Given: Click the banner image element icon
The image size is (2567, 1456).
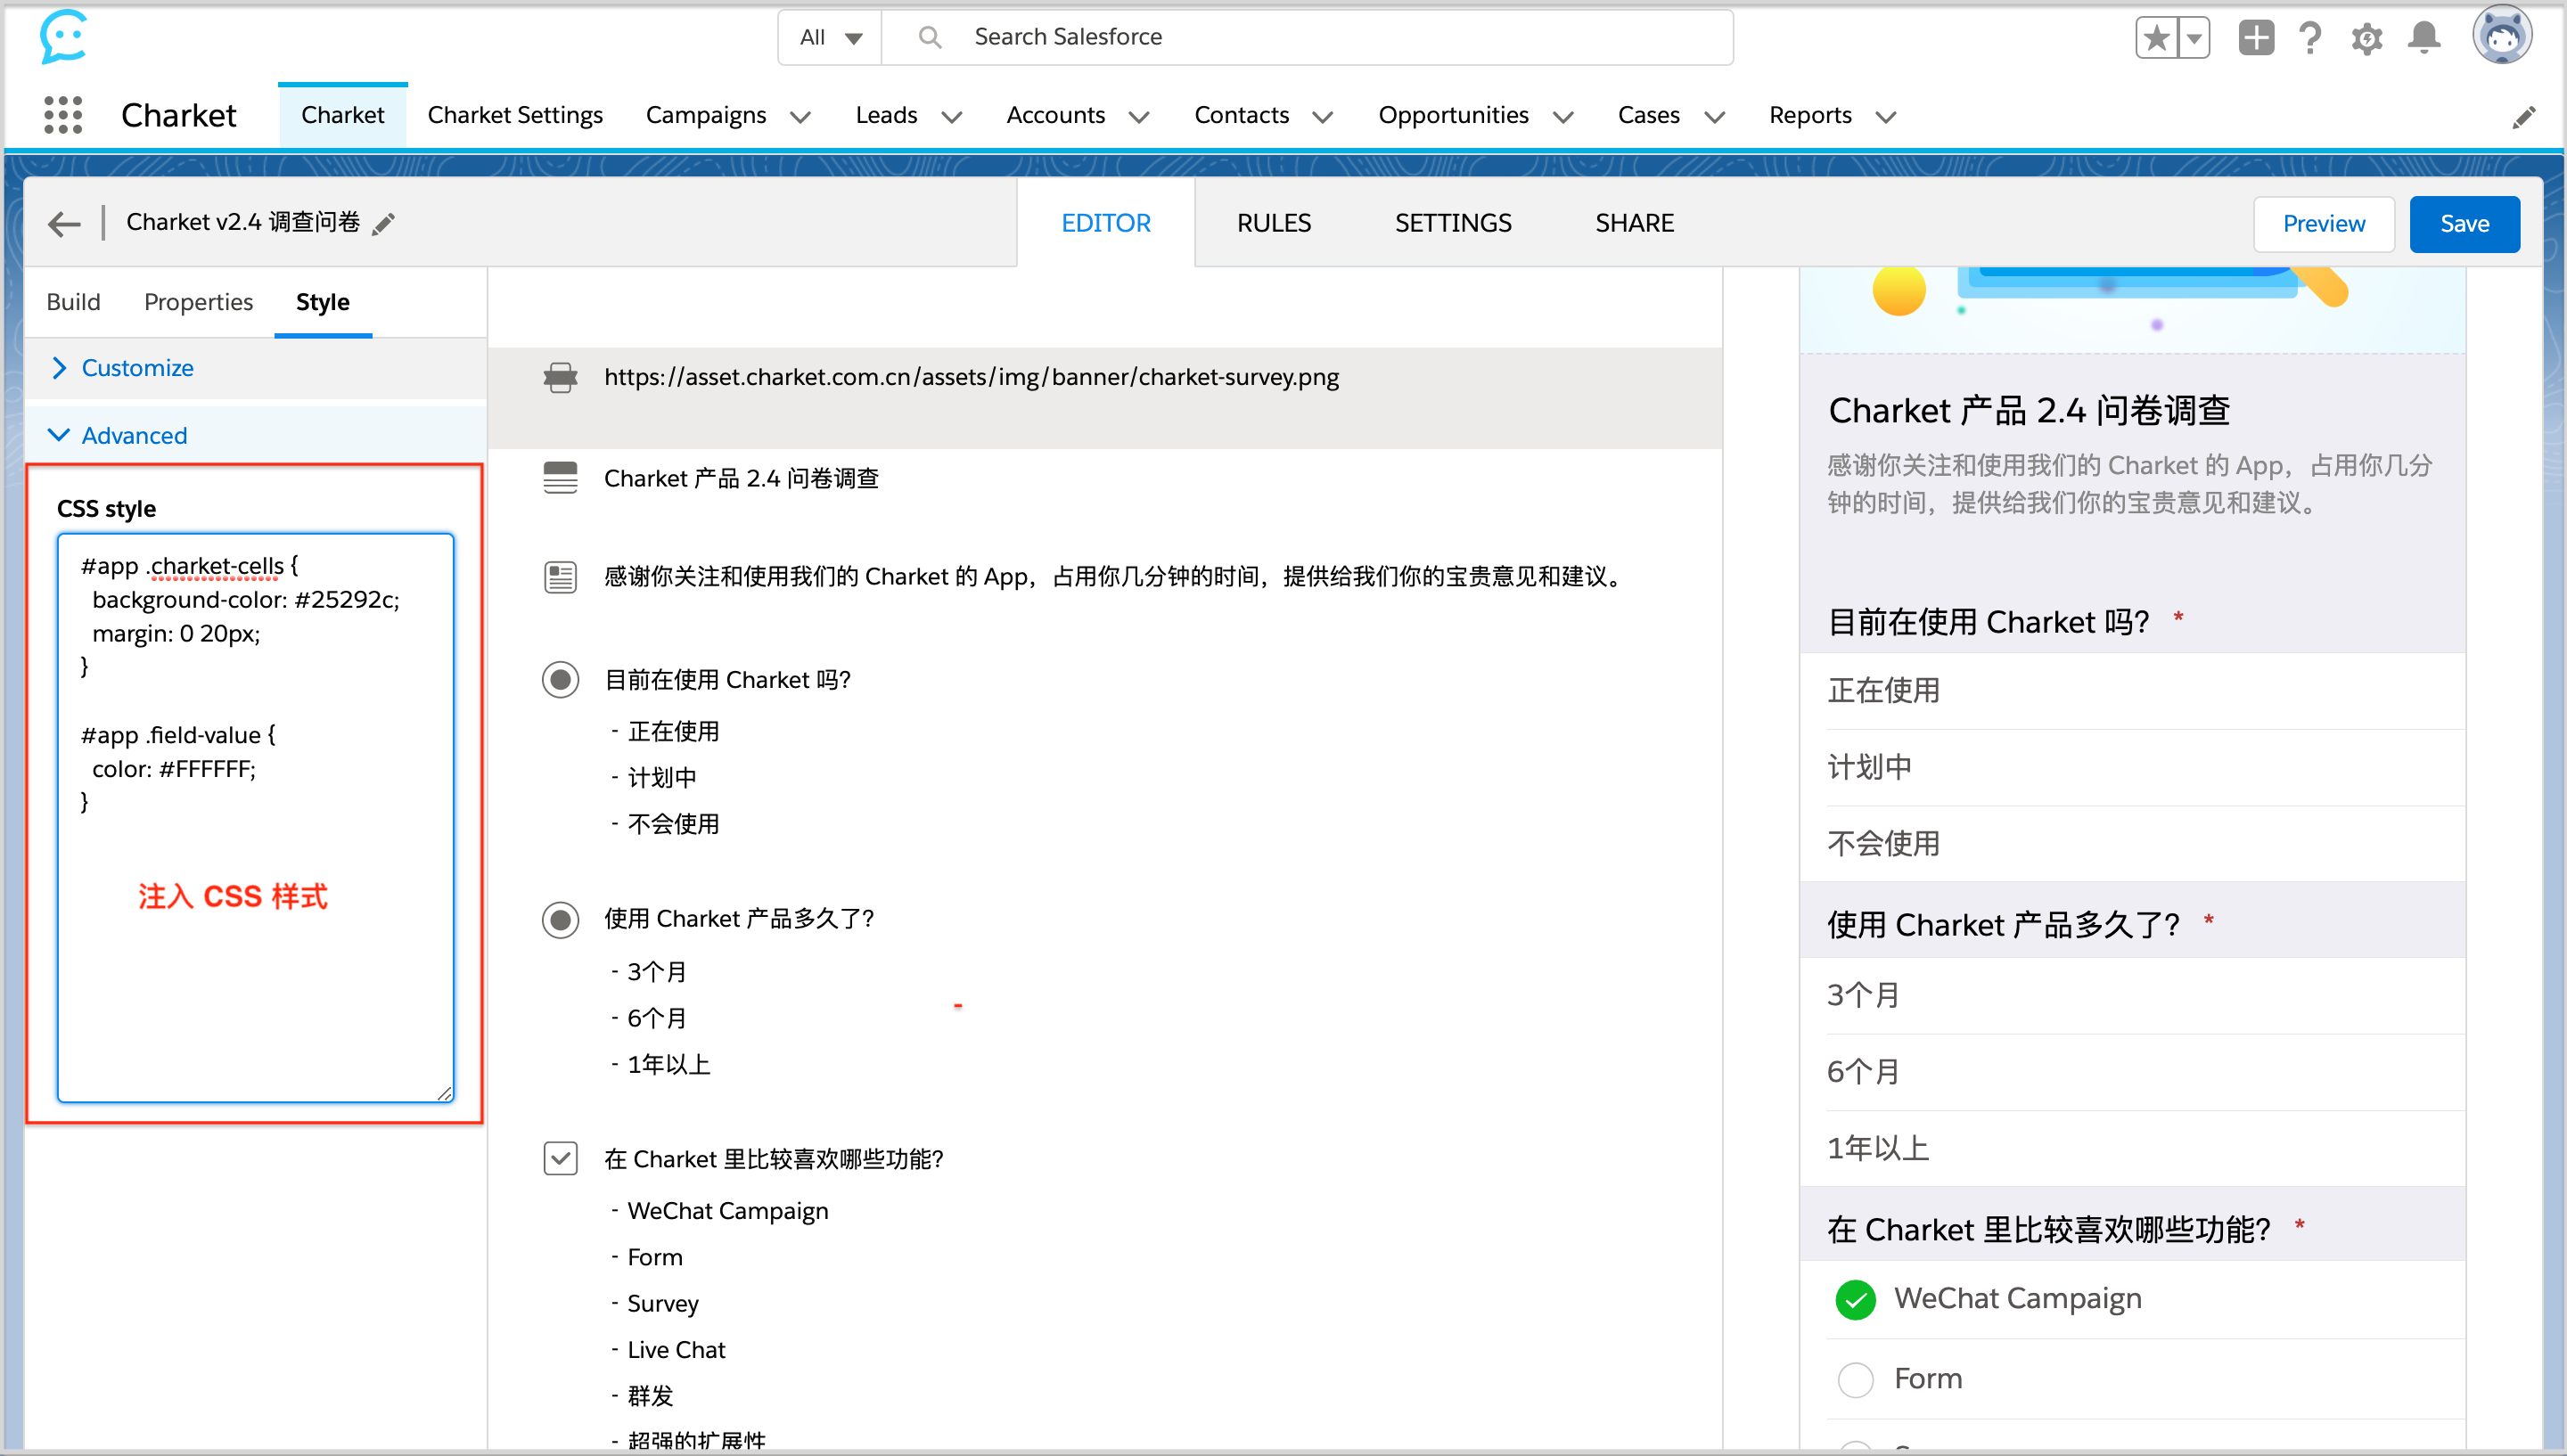Looking at the screenshot, I should point(560,377).
